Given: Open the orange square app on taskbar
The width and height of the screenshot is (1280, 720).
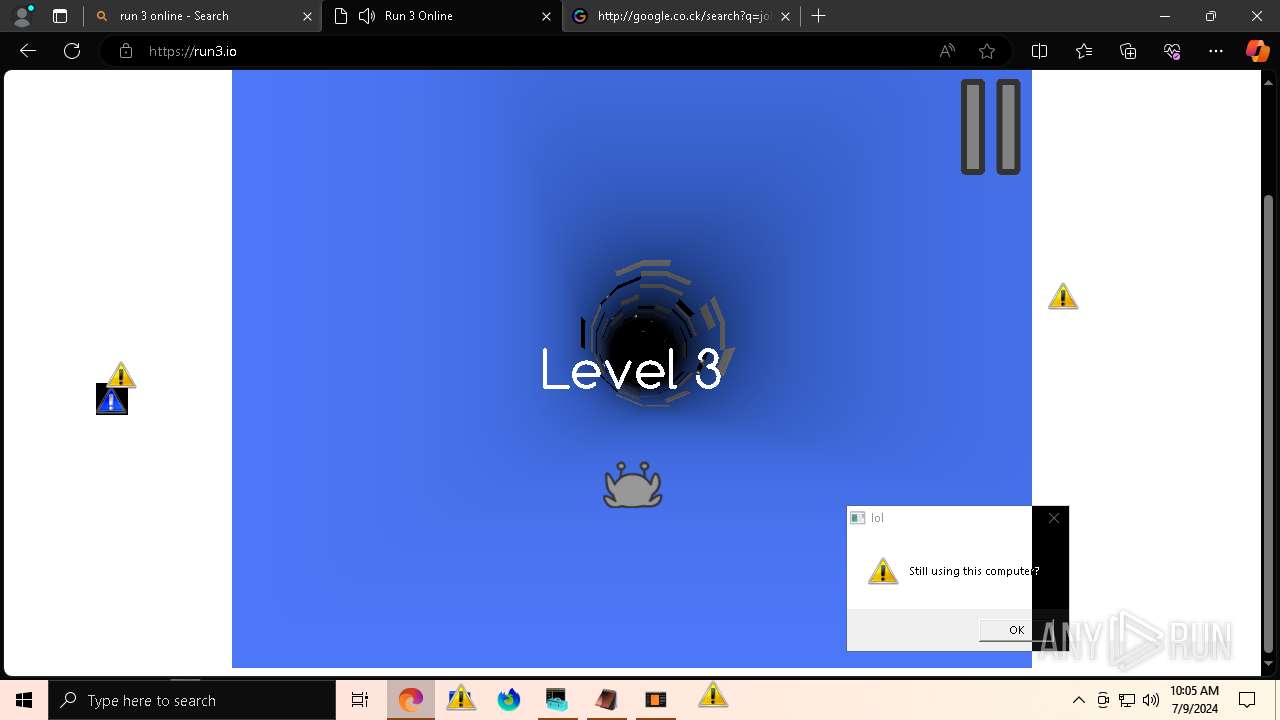Looking at the screenshot, I should point(656,700).
